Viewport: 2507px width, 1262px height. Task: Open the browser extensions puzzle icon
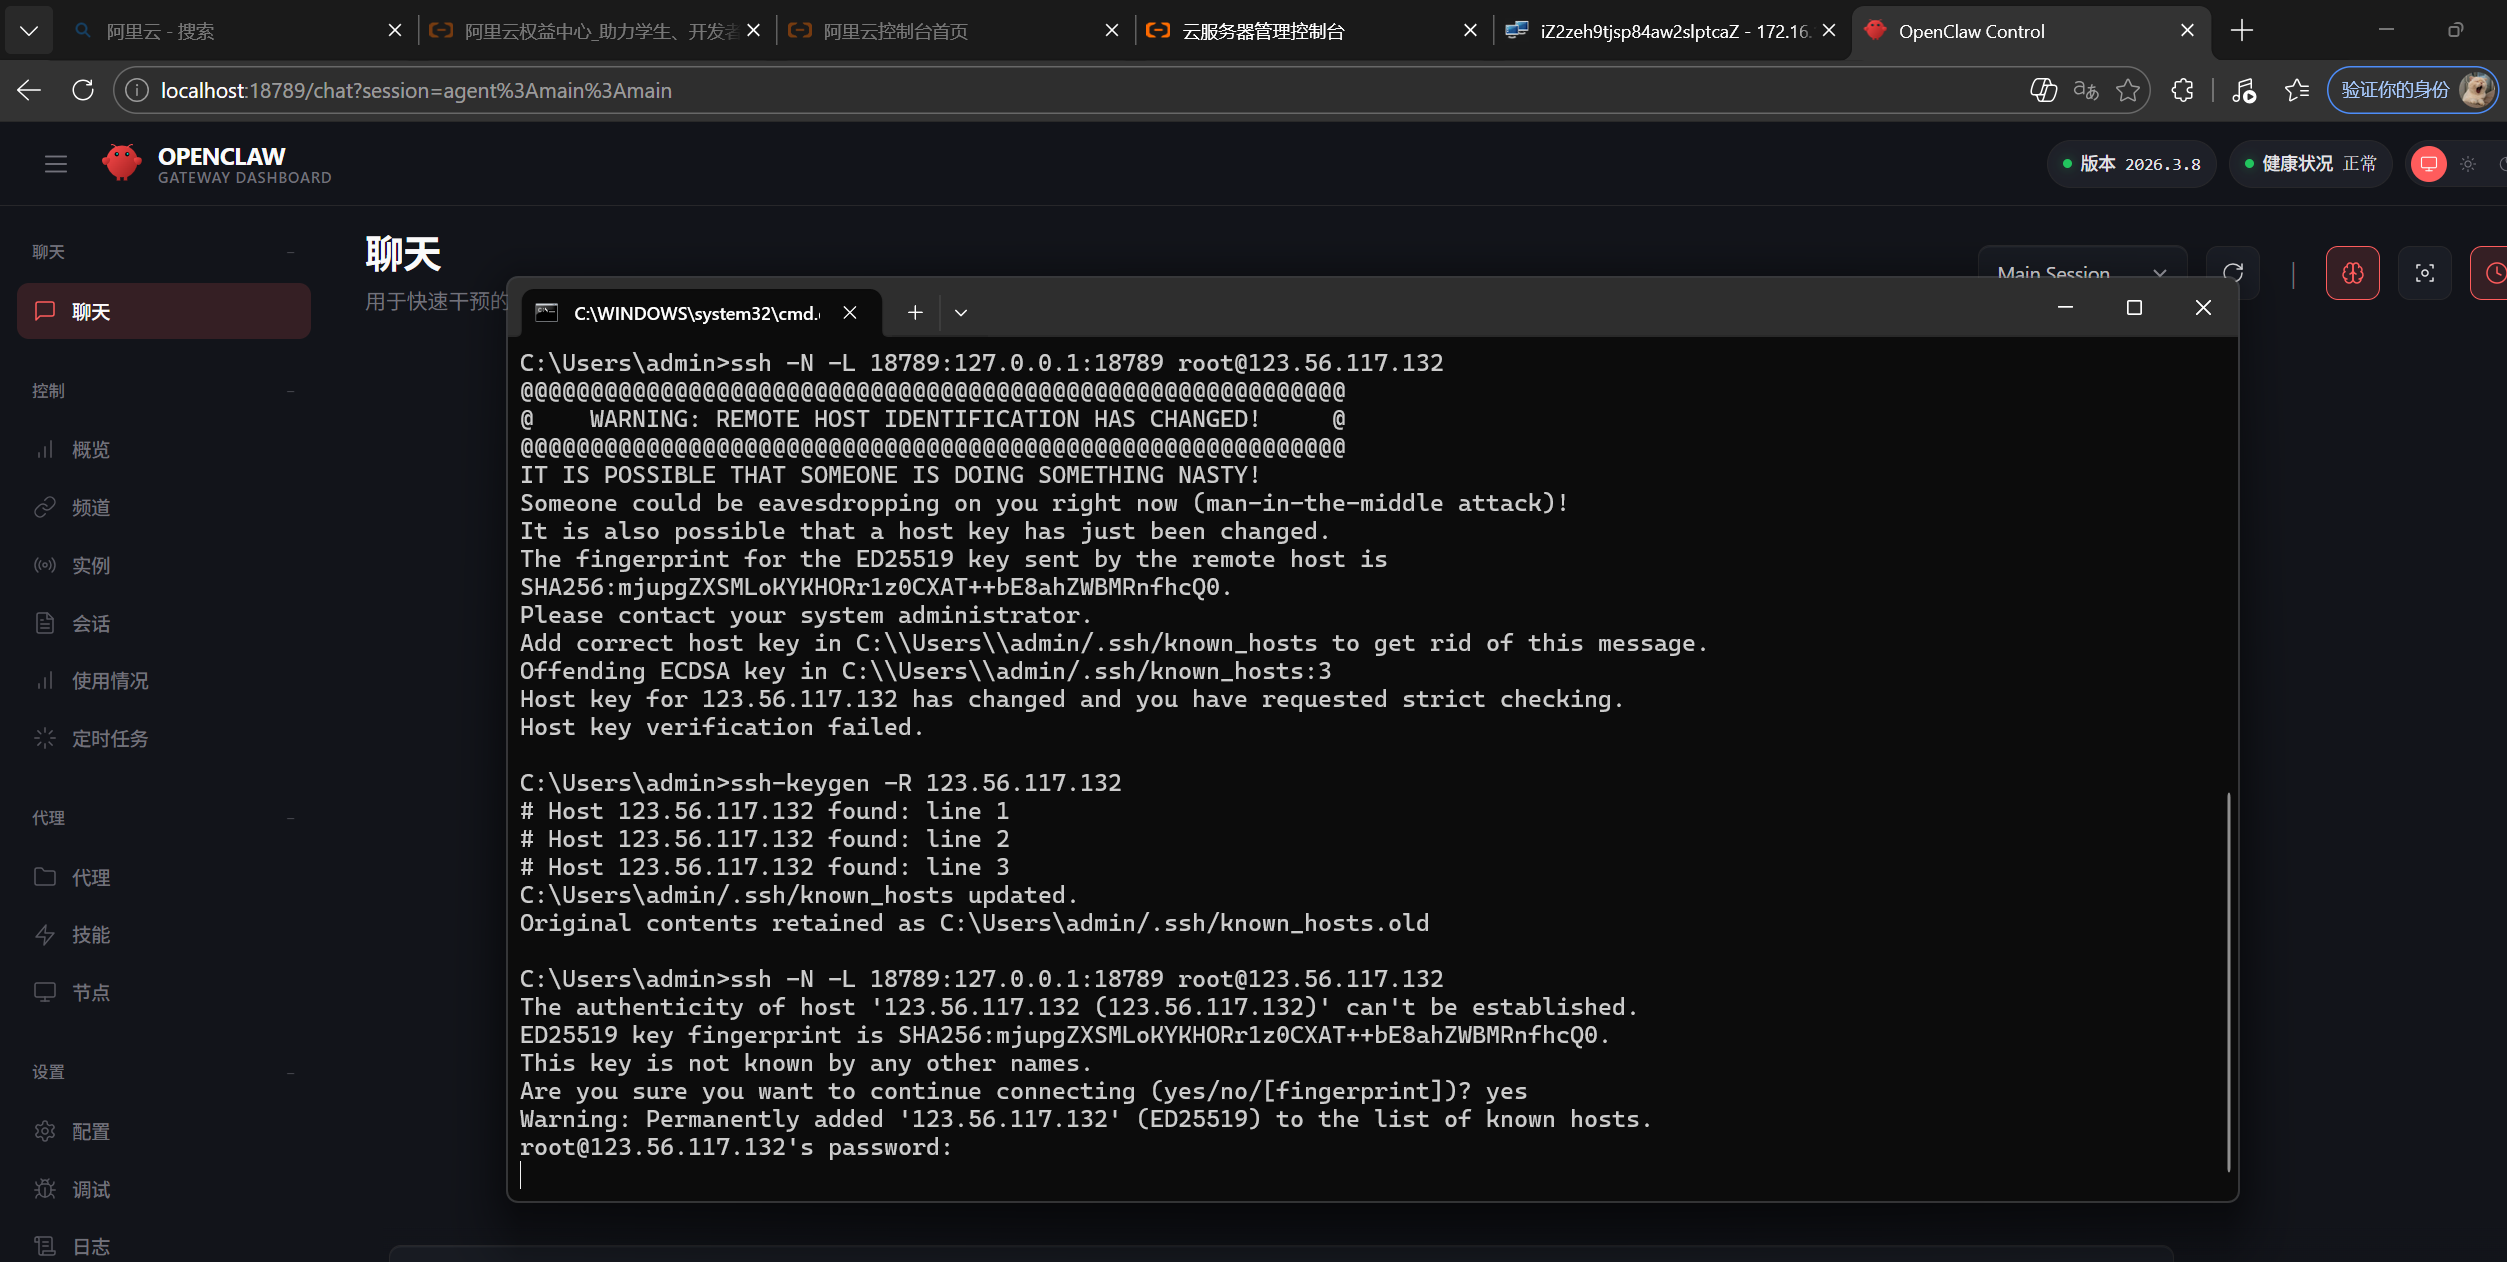pyautogui.click(x=2182, y=91)
